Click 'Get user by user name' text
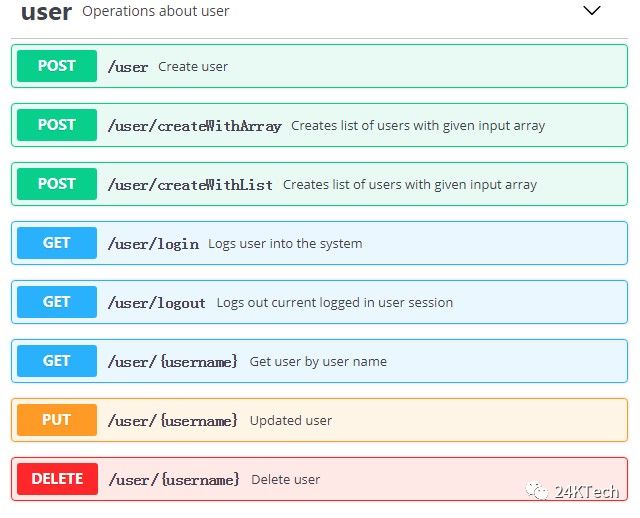This screenshot has width=640, height=518. point(318,362)
